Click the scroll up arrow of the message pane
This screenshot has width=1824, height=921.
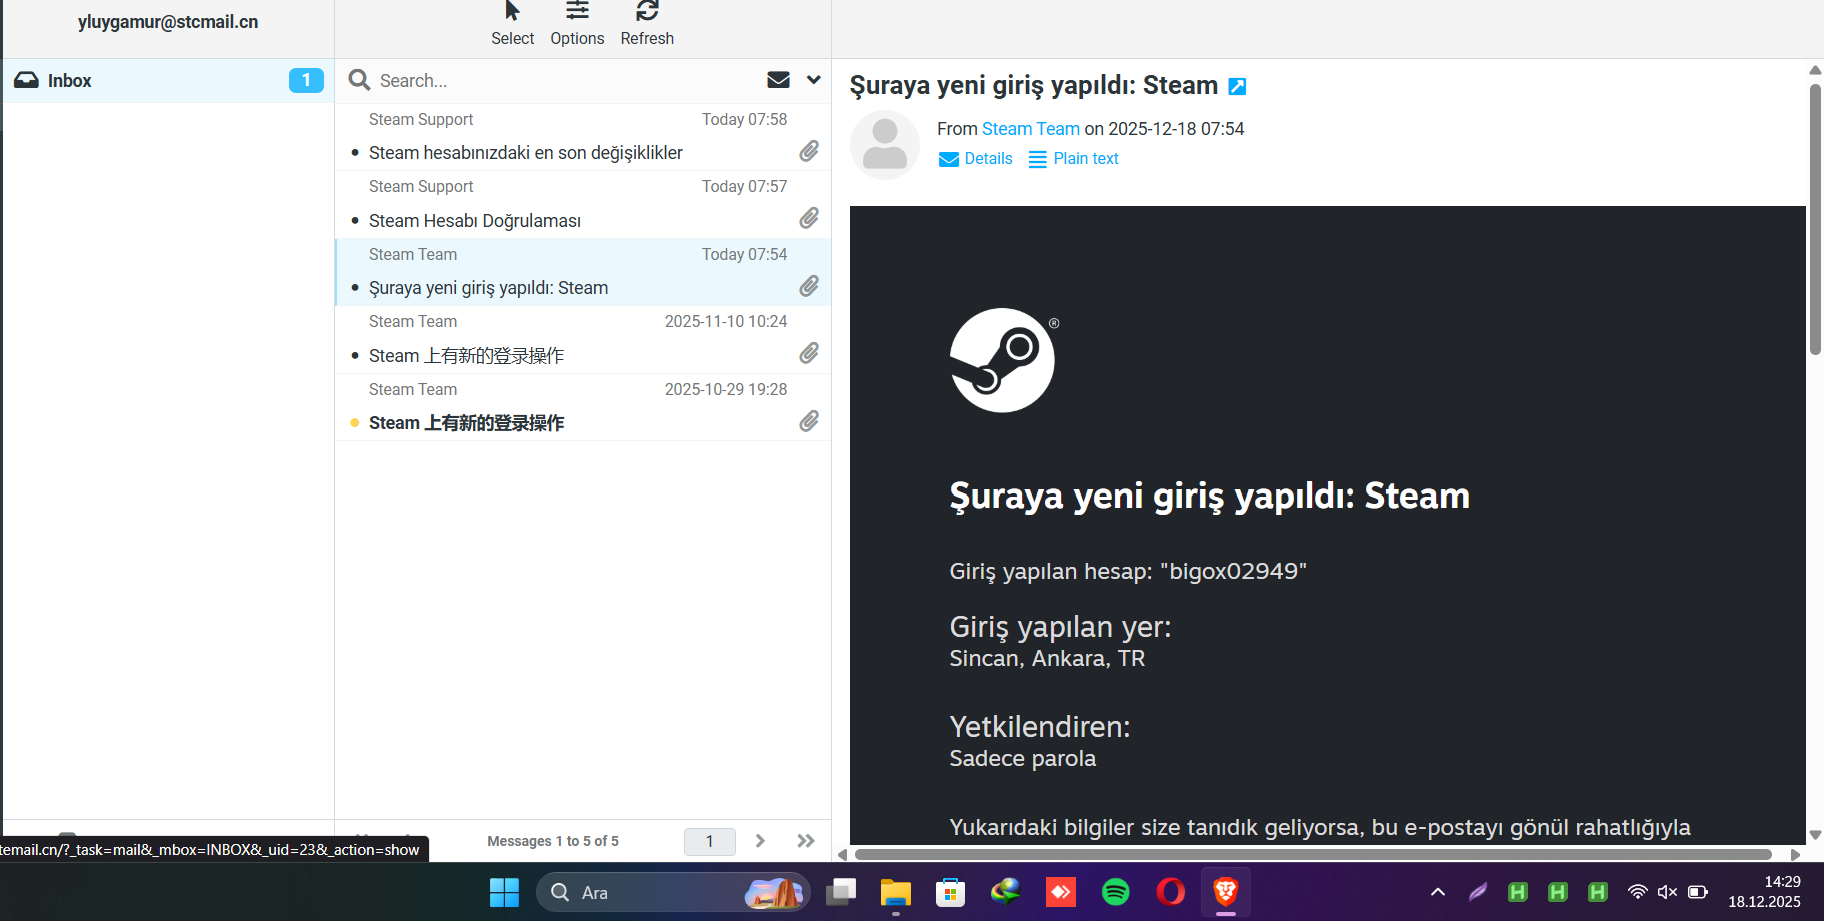point(1815,70)
